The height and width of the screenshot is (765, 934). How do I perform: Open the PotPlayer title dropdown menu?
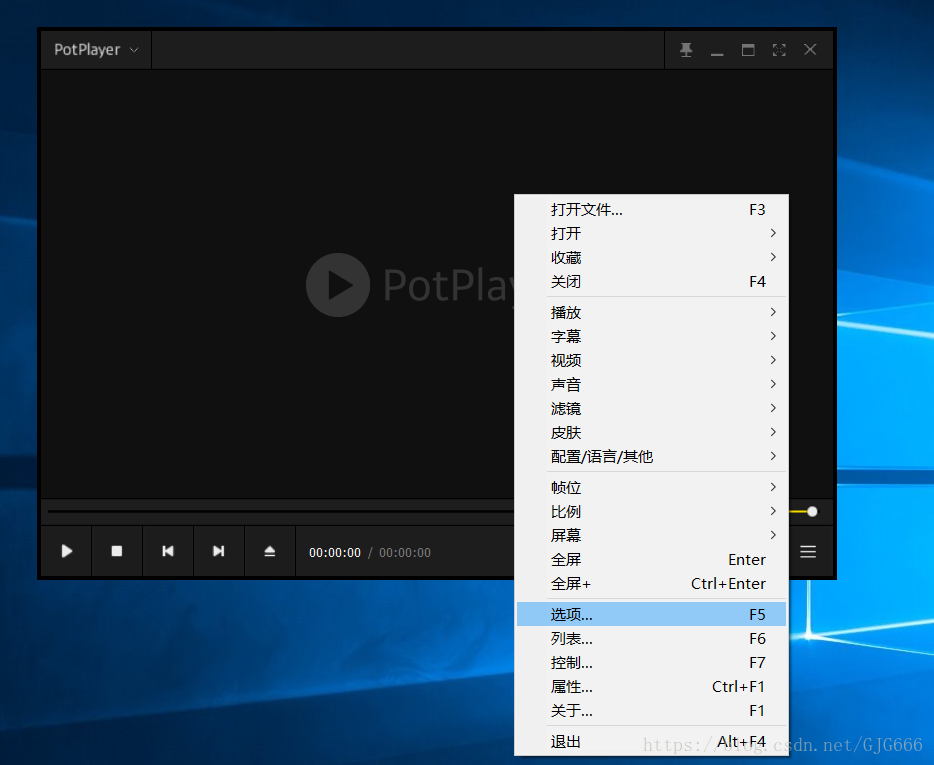coord(96,49)
